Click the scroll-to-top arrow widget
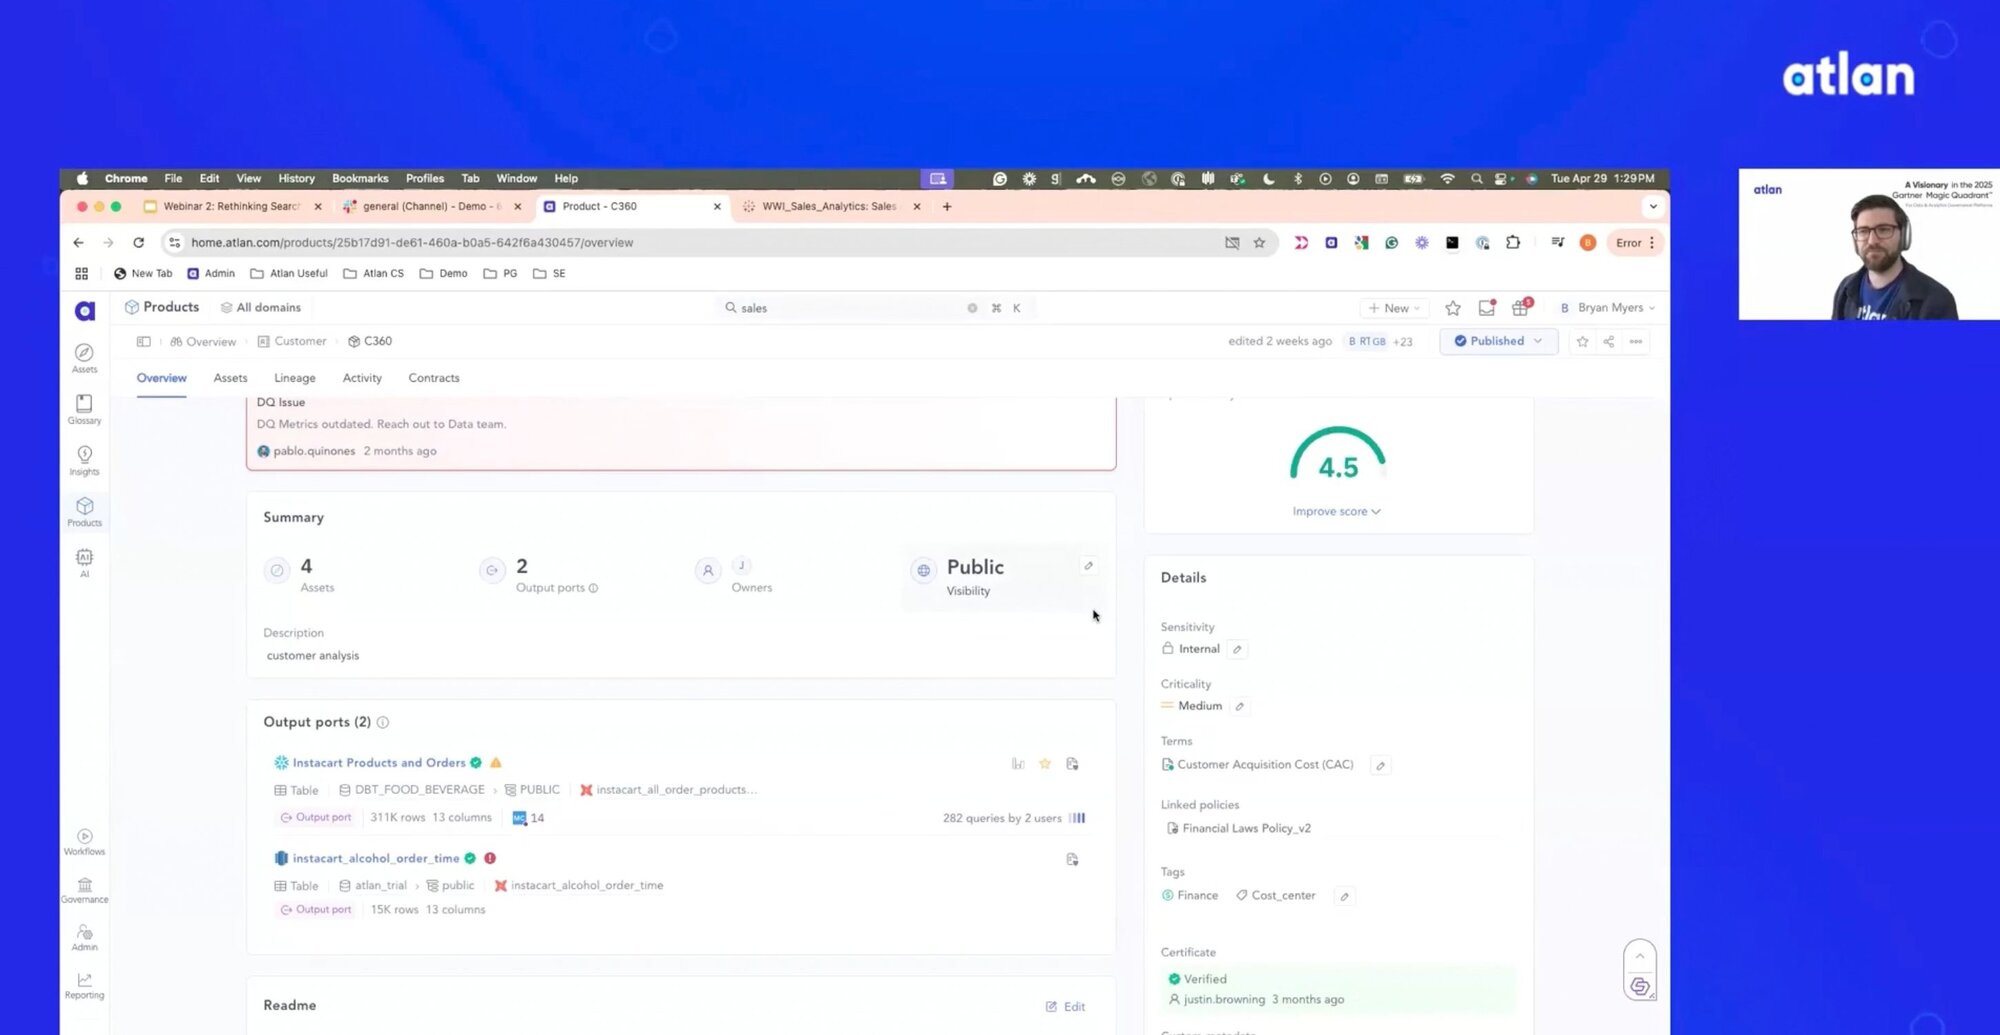 click(x=1640, y=956)
